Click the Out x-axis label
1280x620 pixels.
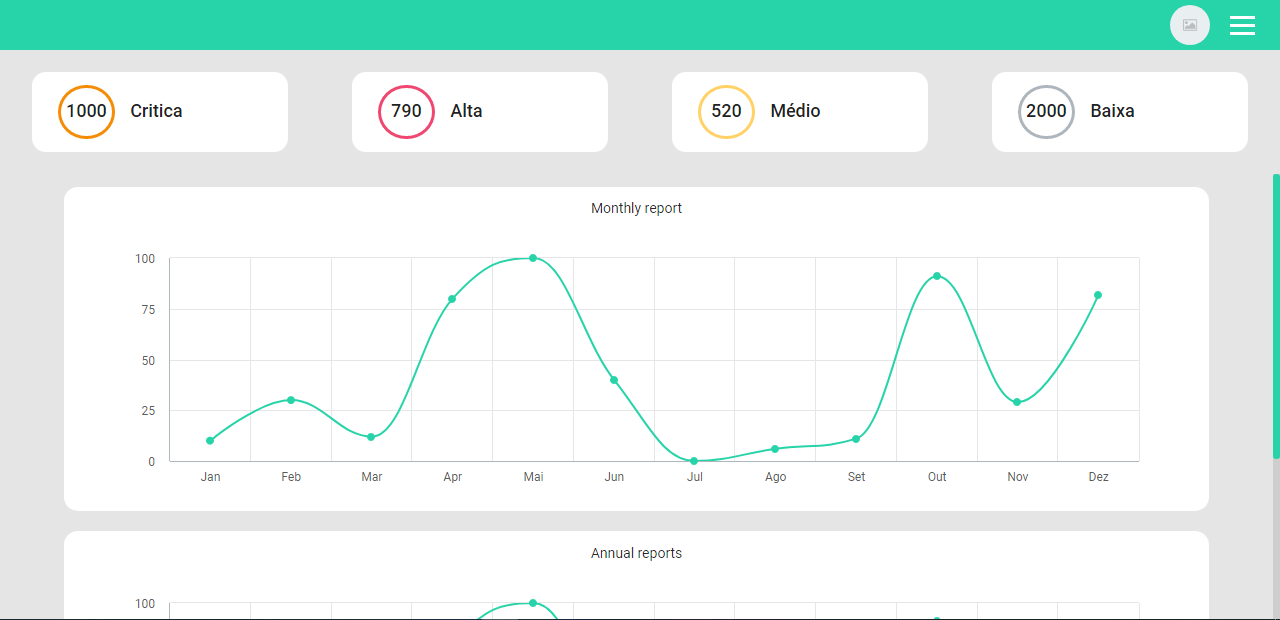coord(937,477)
